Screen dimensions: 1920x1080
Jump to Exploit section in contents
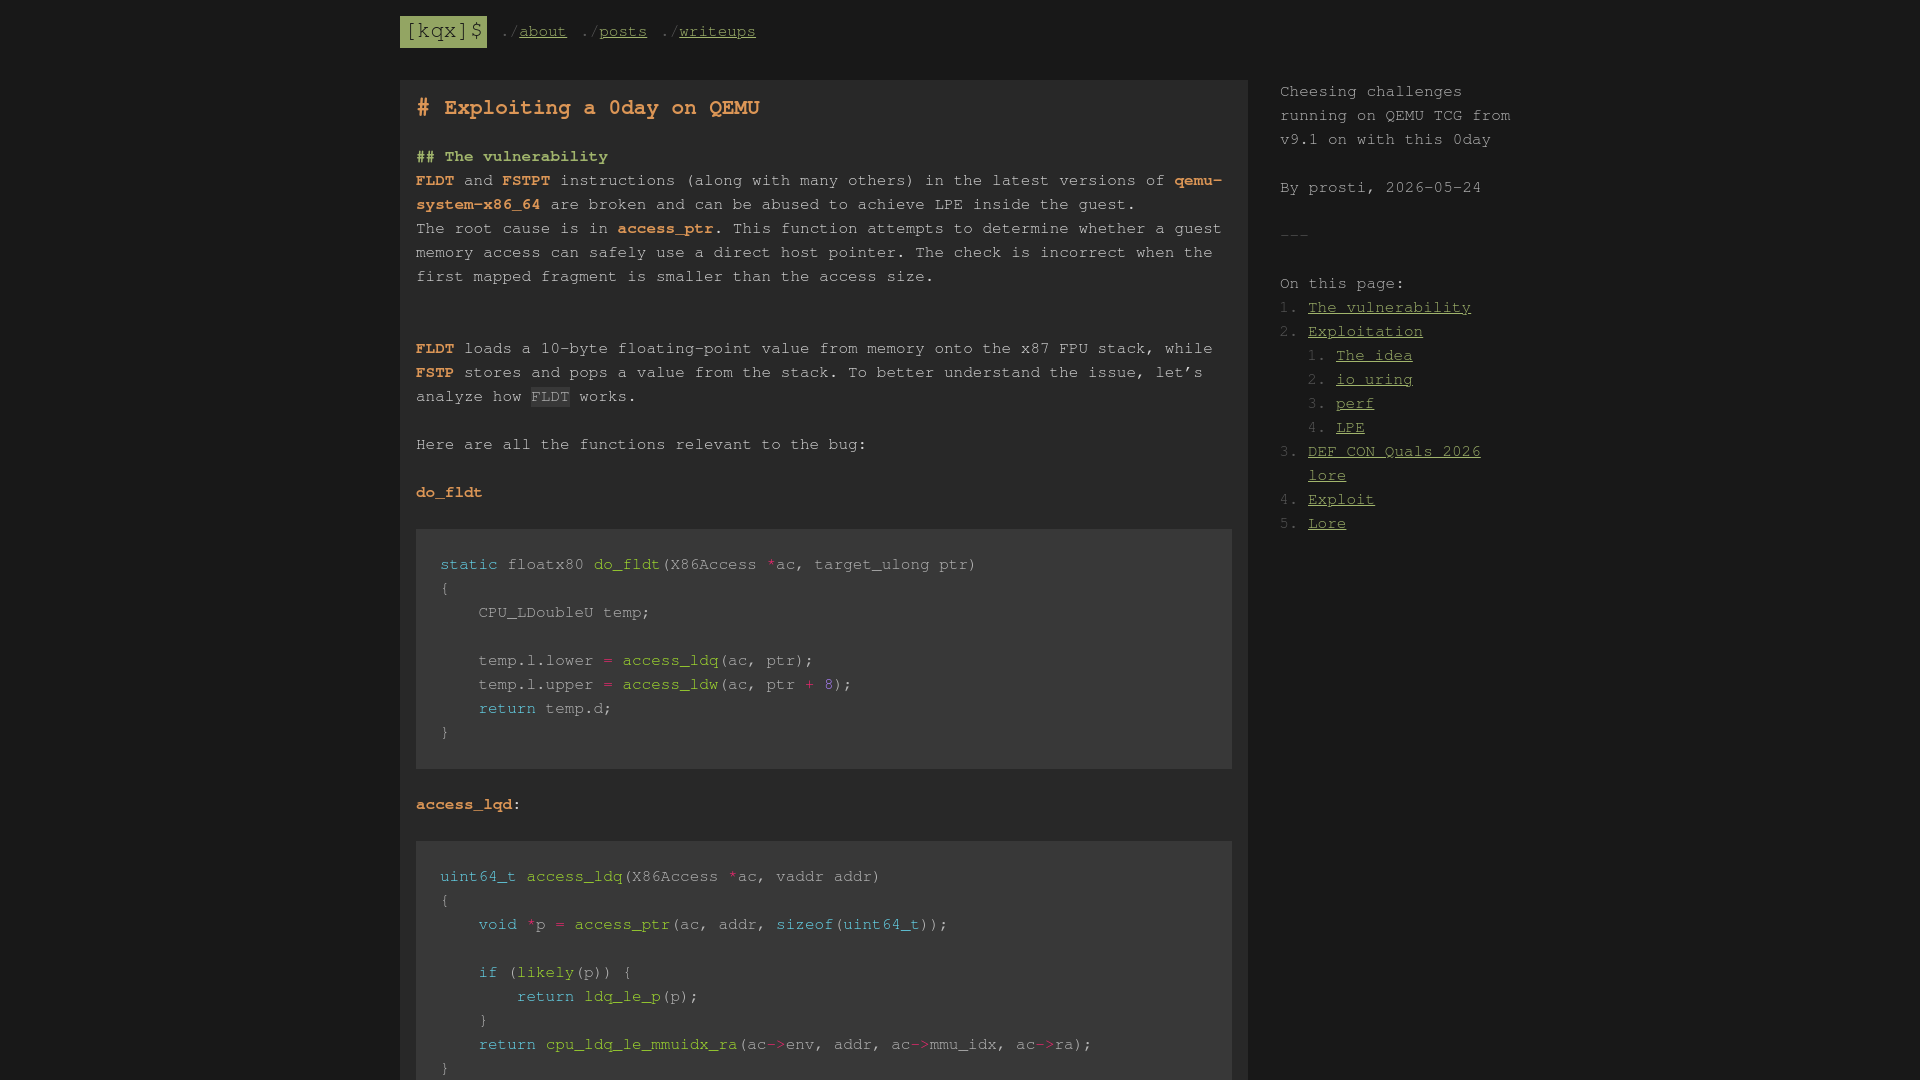[x=1341, y=500]
